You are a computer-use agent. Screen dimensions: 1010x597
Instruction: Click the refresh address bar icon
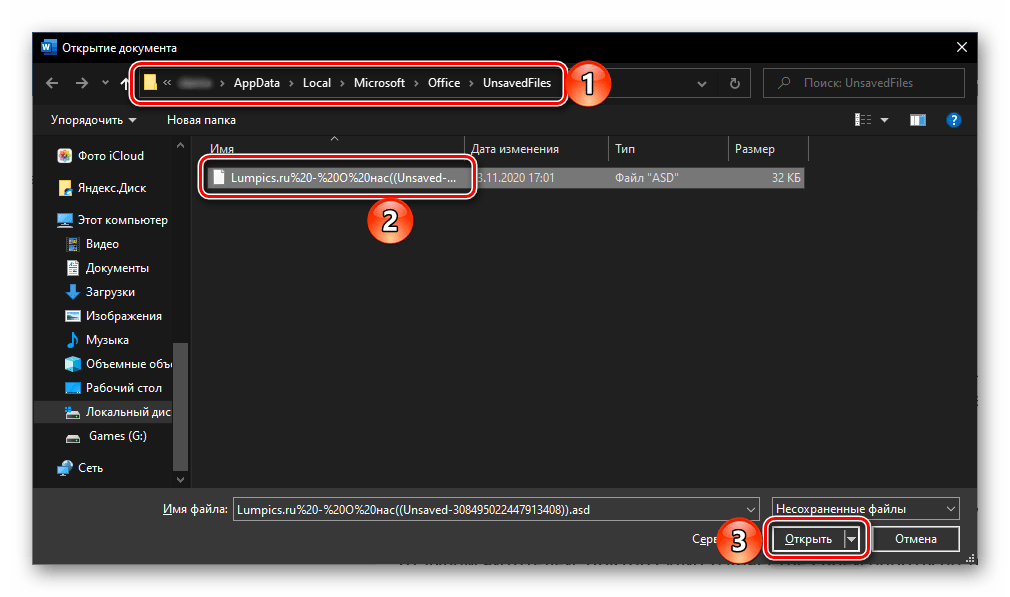[735, 84]
